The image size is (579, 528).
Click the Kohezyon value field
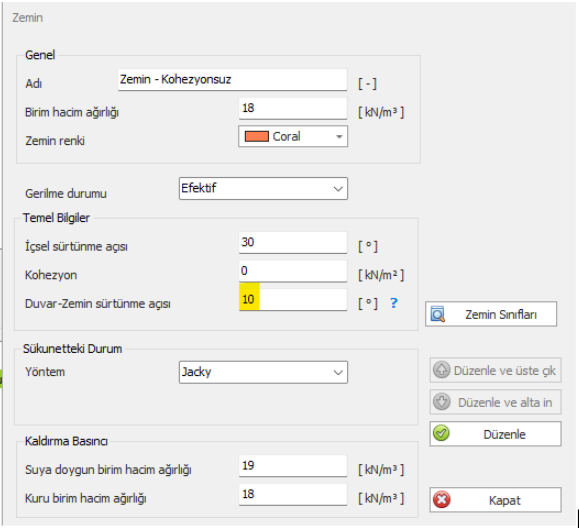click(293, 271)
